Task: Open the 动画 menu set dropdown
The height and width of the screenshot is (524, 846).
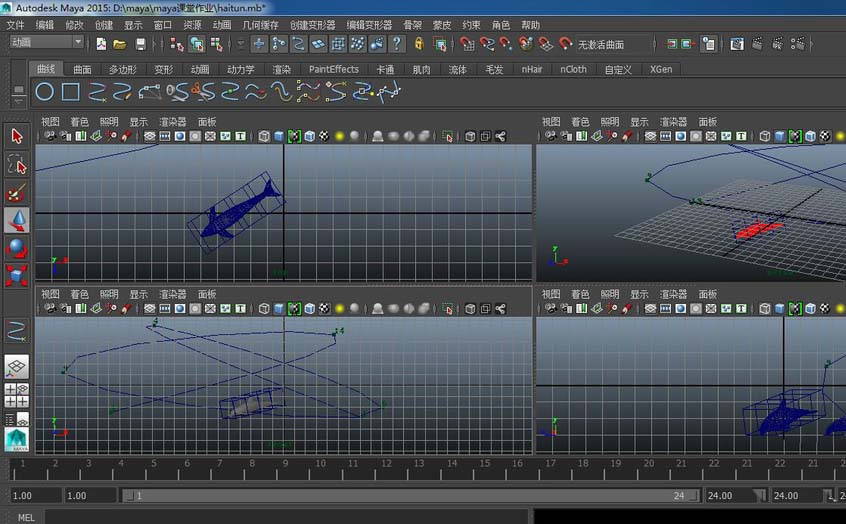Action: coord(47,43)
